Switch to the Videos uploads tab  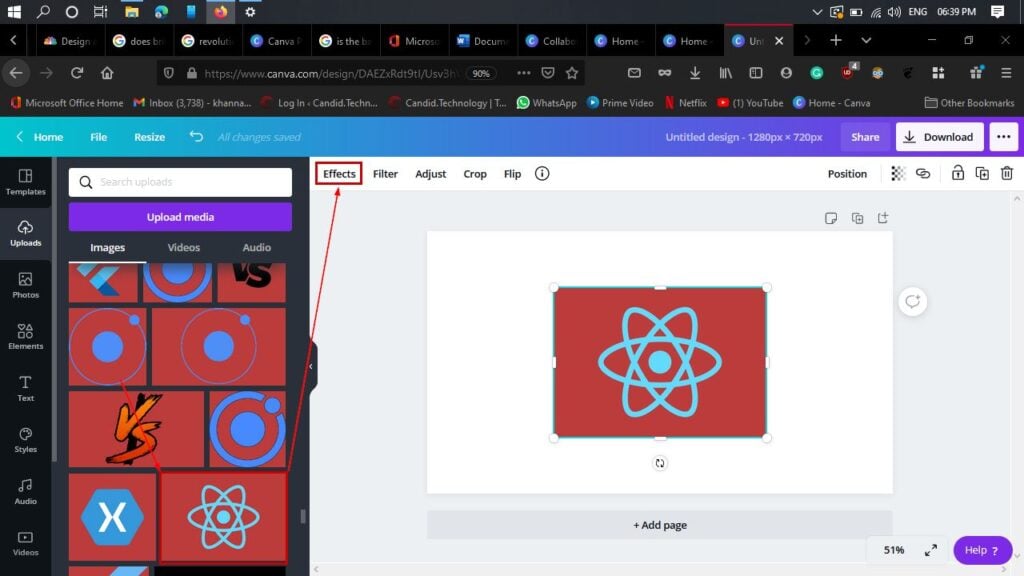184,248
